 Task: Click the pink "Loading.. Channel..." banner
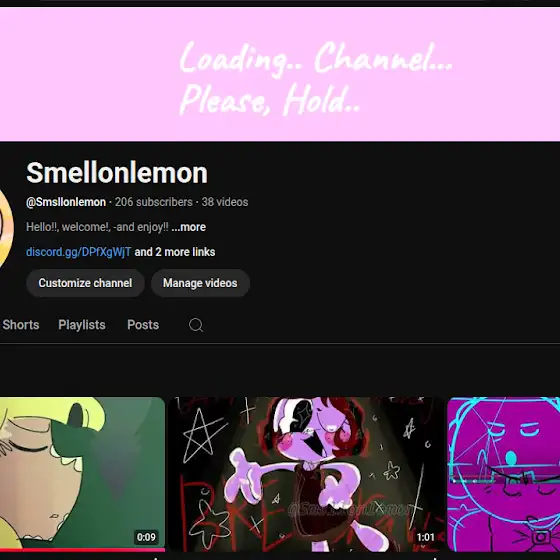click(x=280, y=74)
